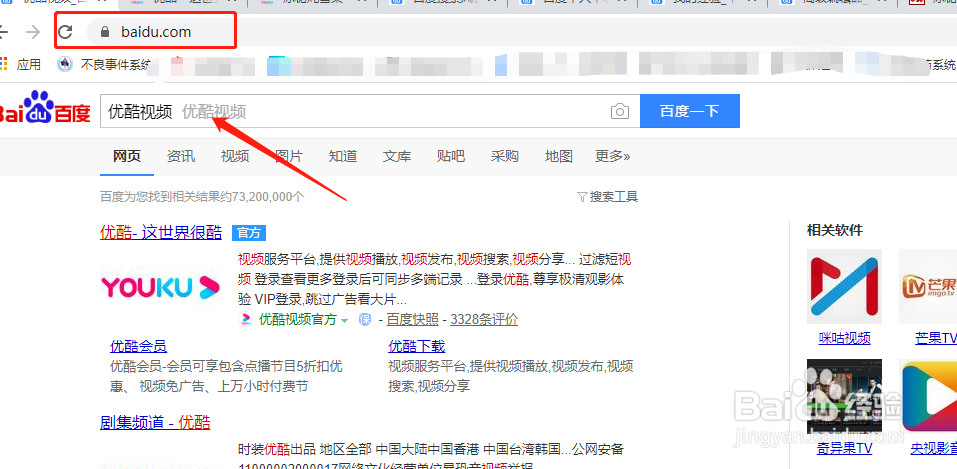Click the camera image search icon
Screen dimensions: 957x469
619,112
